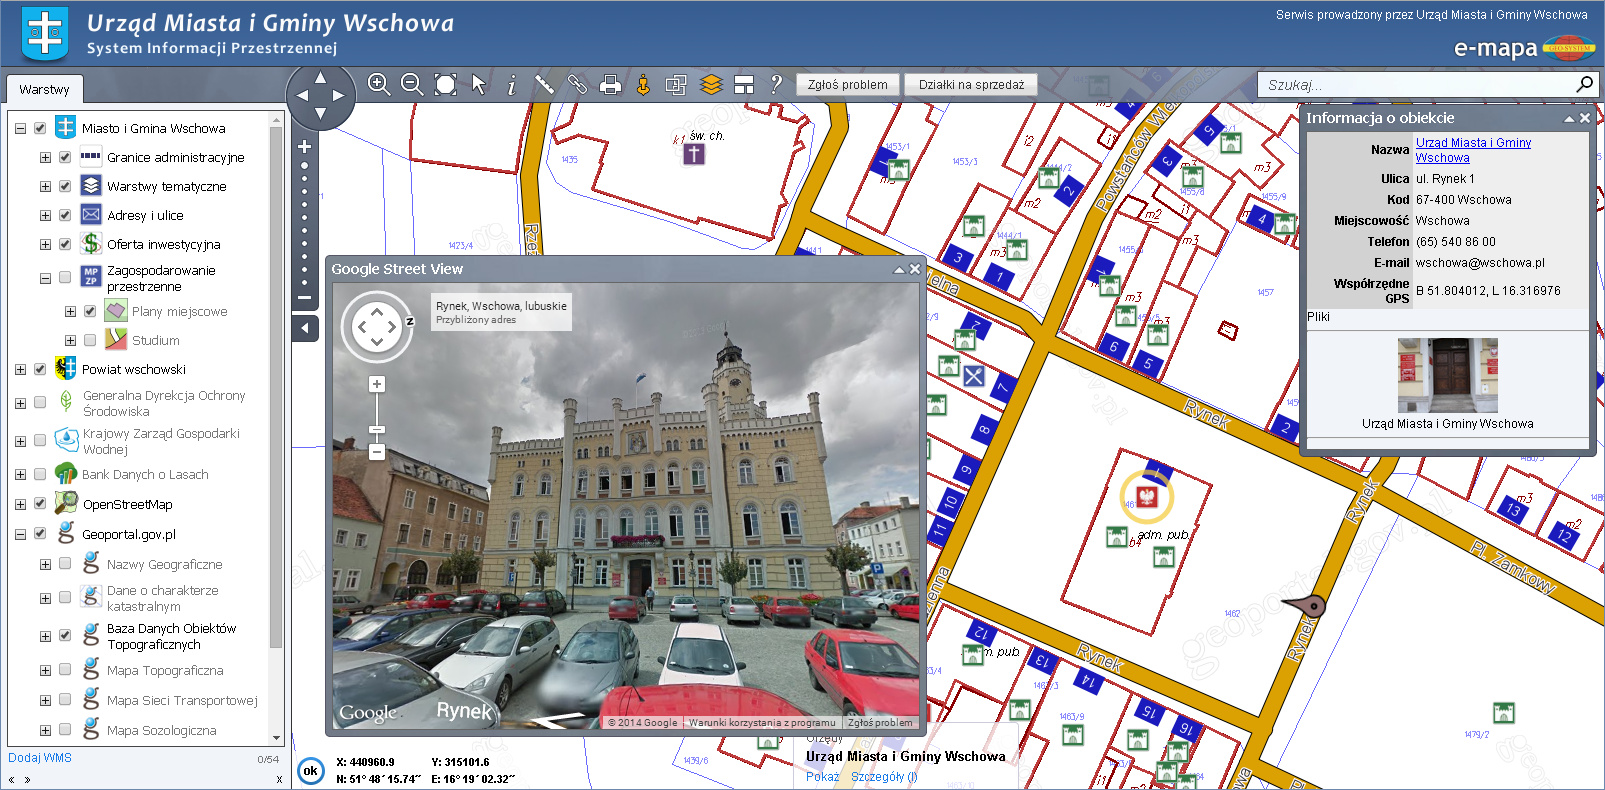Screen dimensions: 1605x790
Task: Click the plus on map zoom bar
Action: (x=305, y=147)
